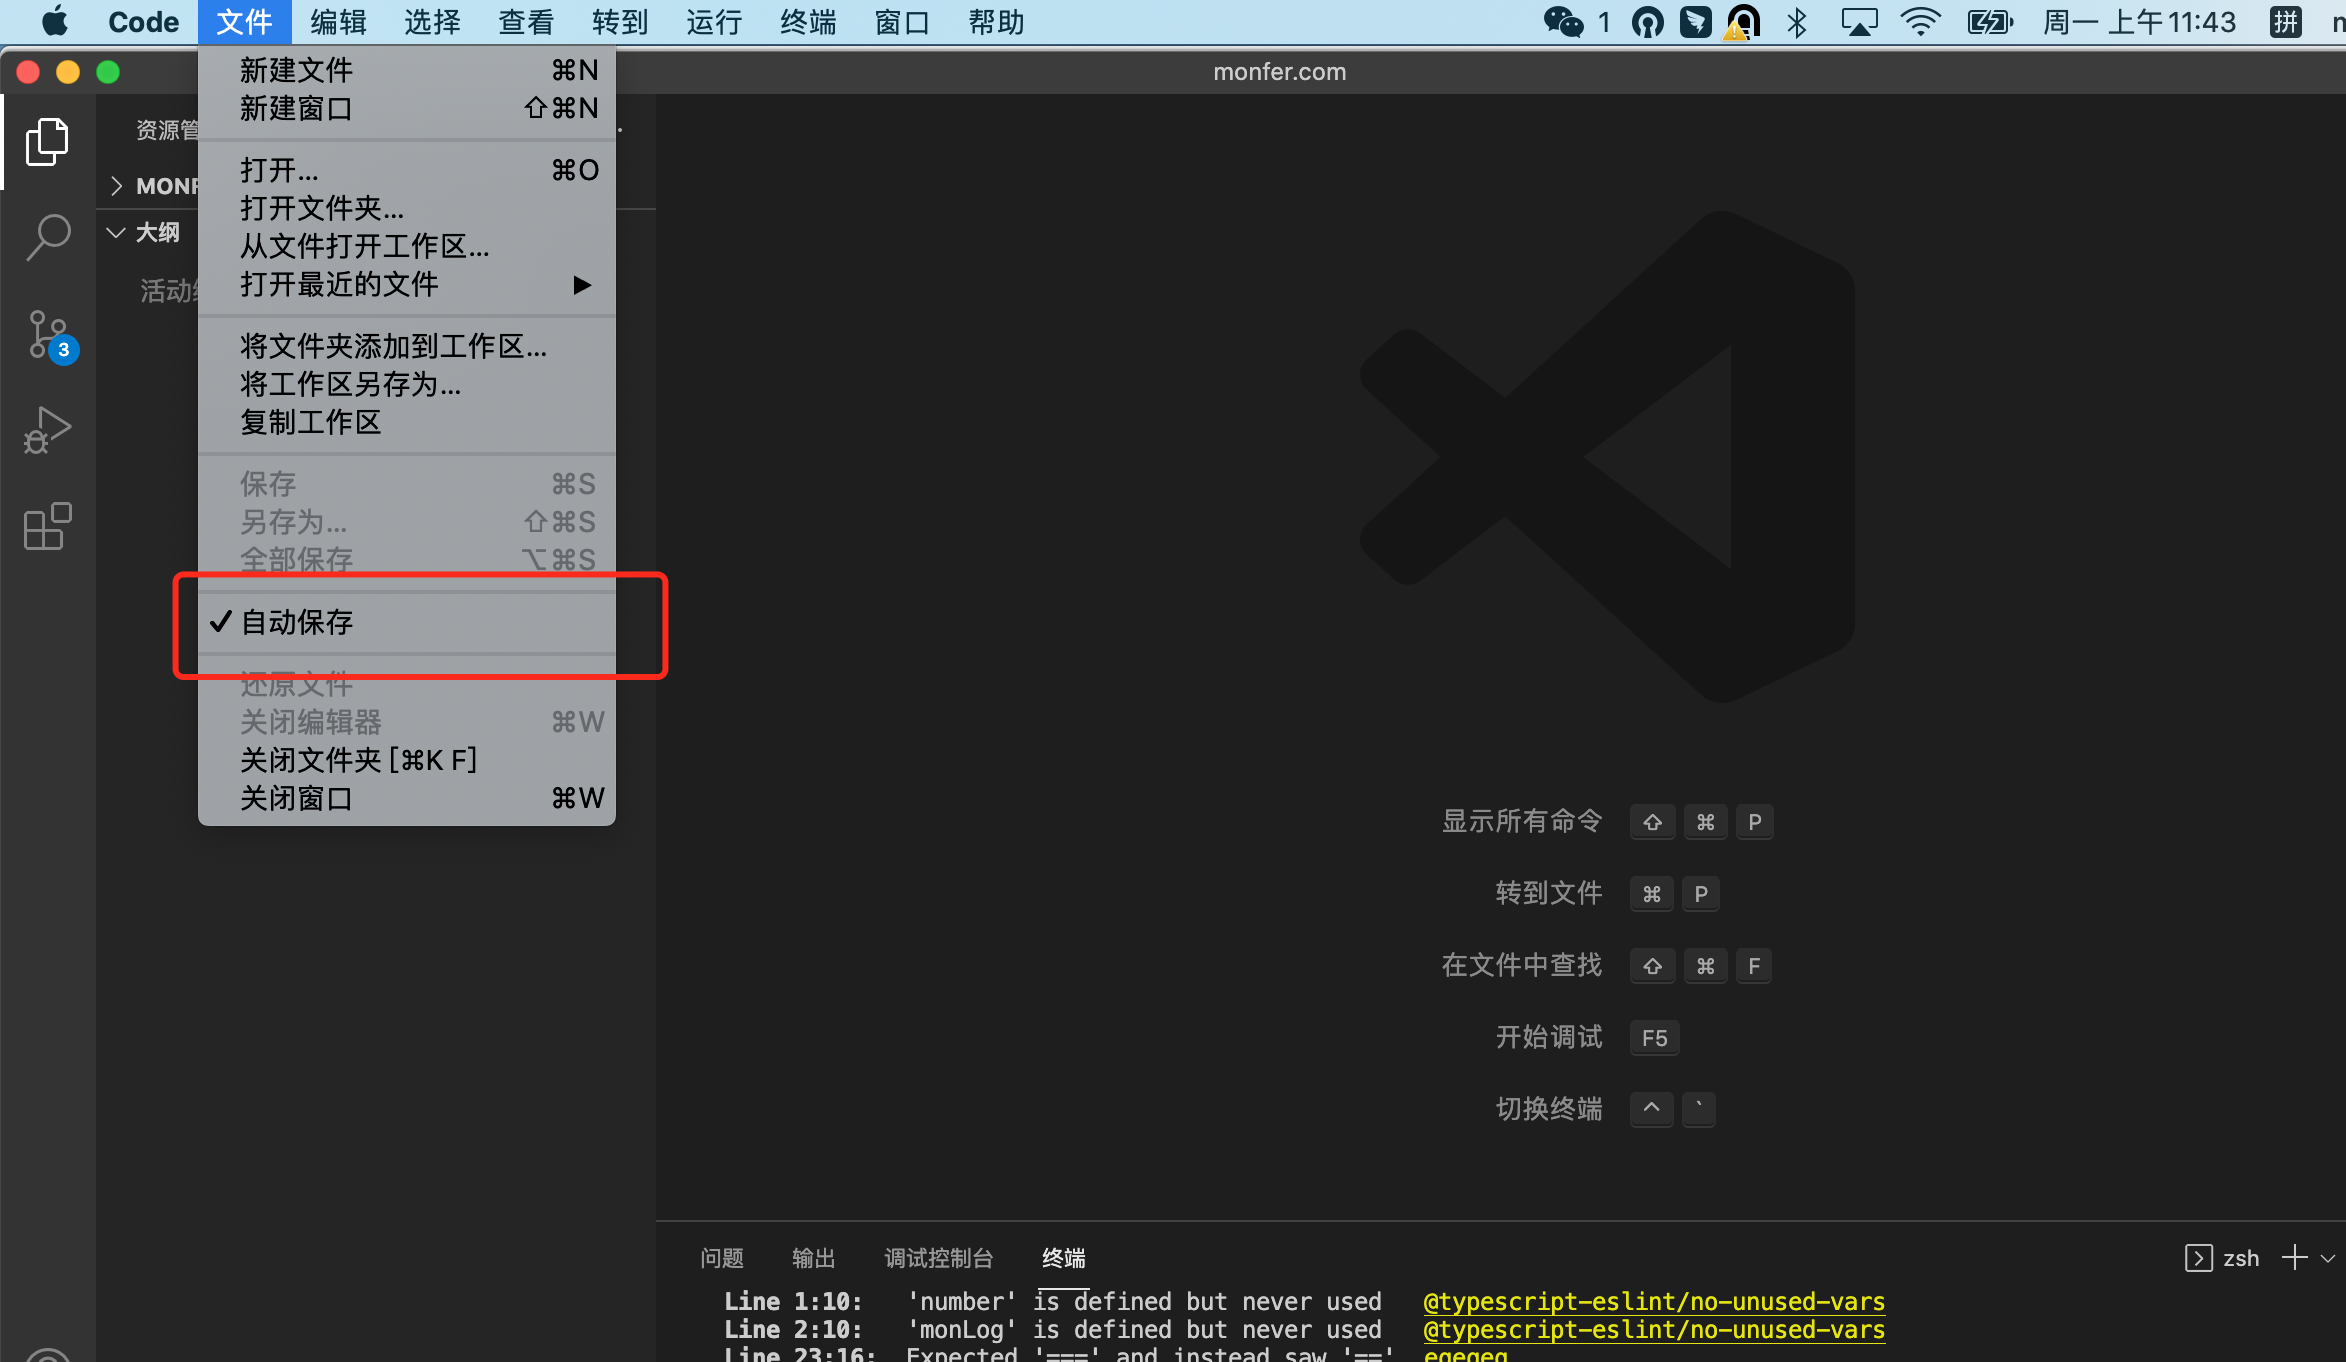Click the monfer.com window title
This screenshot has width=2346, height=1362.
coord(1279,72)
